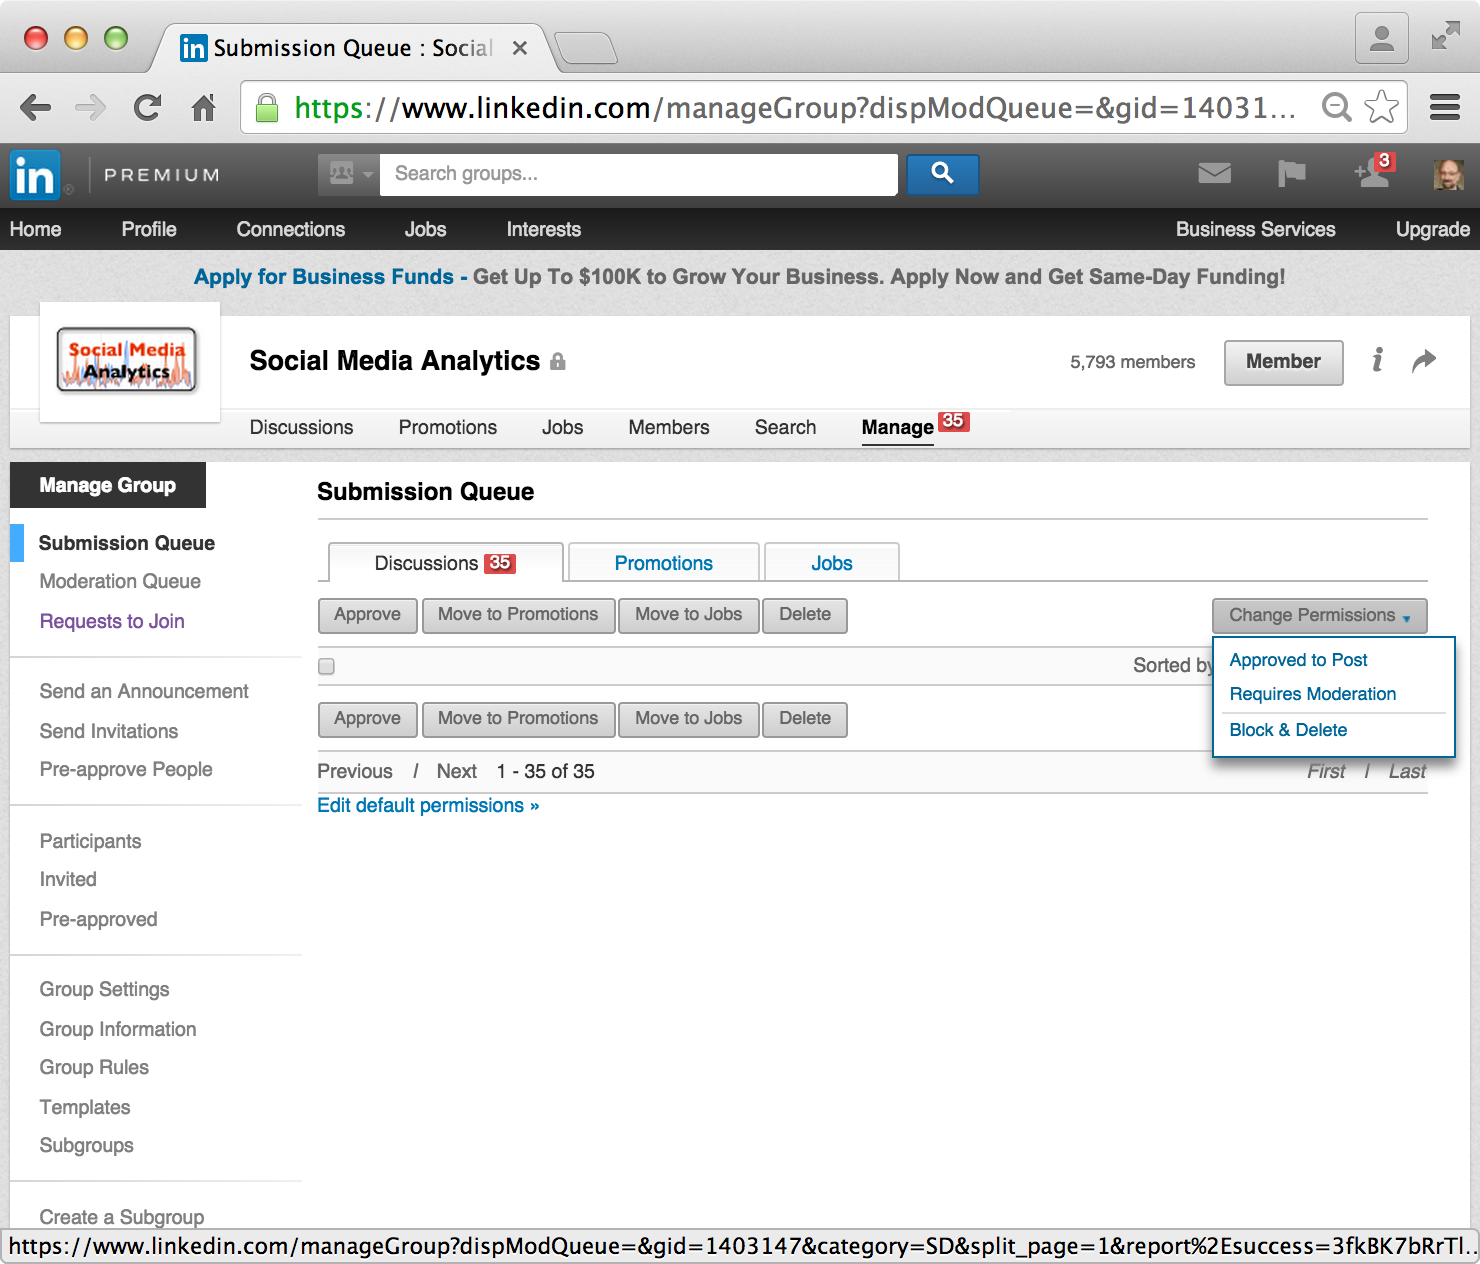
Task: Open a new browser tab
Action: click(x=586, y=47)
